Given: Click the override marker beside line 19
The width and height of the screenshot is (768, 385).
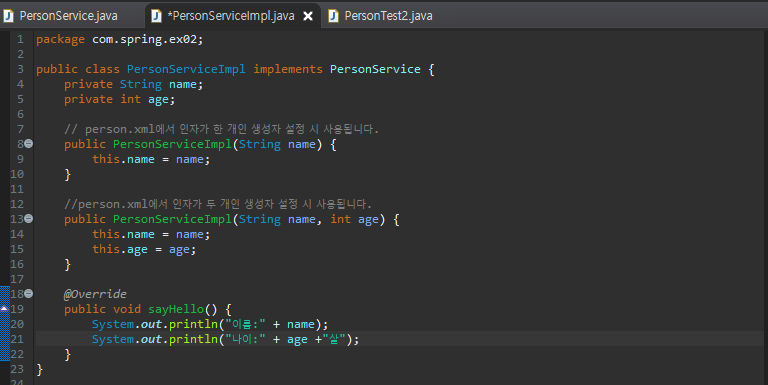Looking at the screenshot, I should pos(4,309).
